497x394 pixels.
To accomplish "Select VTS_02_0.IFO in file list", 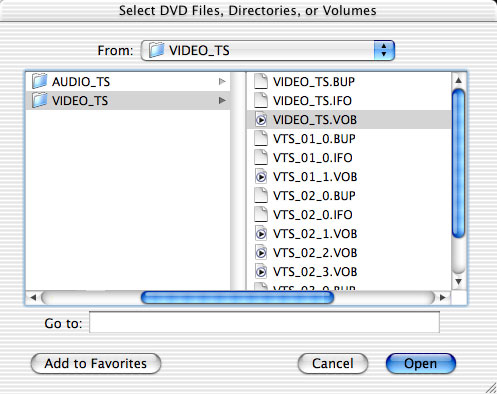I will [x=349, y=215].
